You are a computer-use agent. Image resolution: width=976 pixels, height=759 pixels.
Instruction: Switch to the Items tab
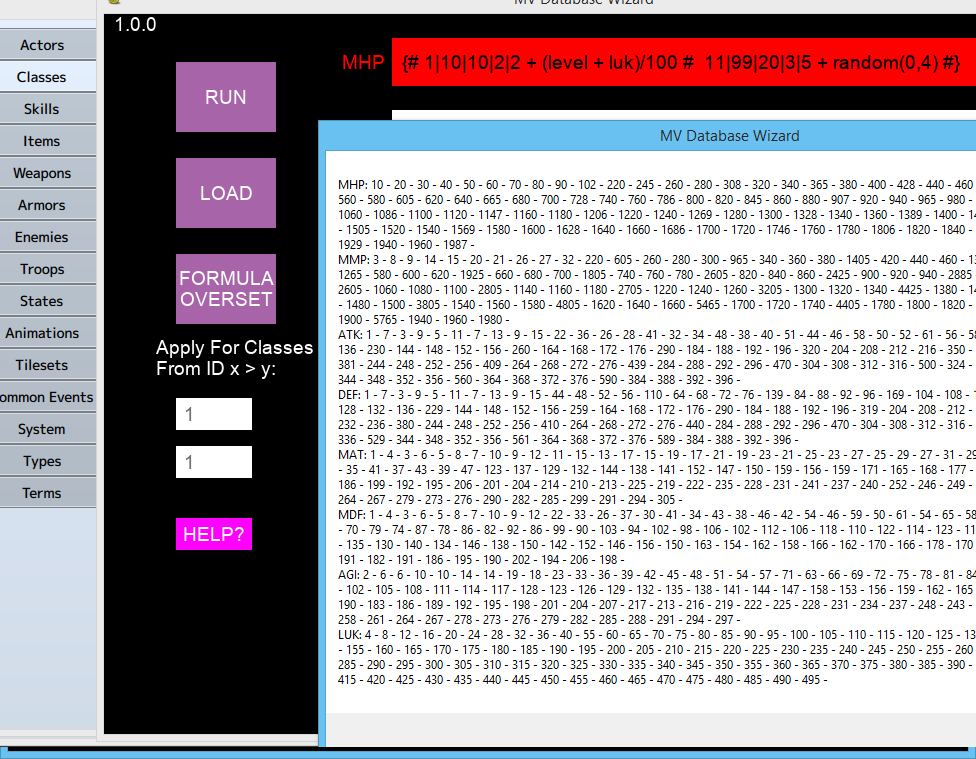[40, 140]
